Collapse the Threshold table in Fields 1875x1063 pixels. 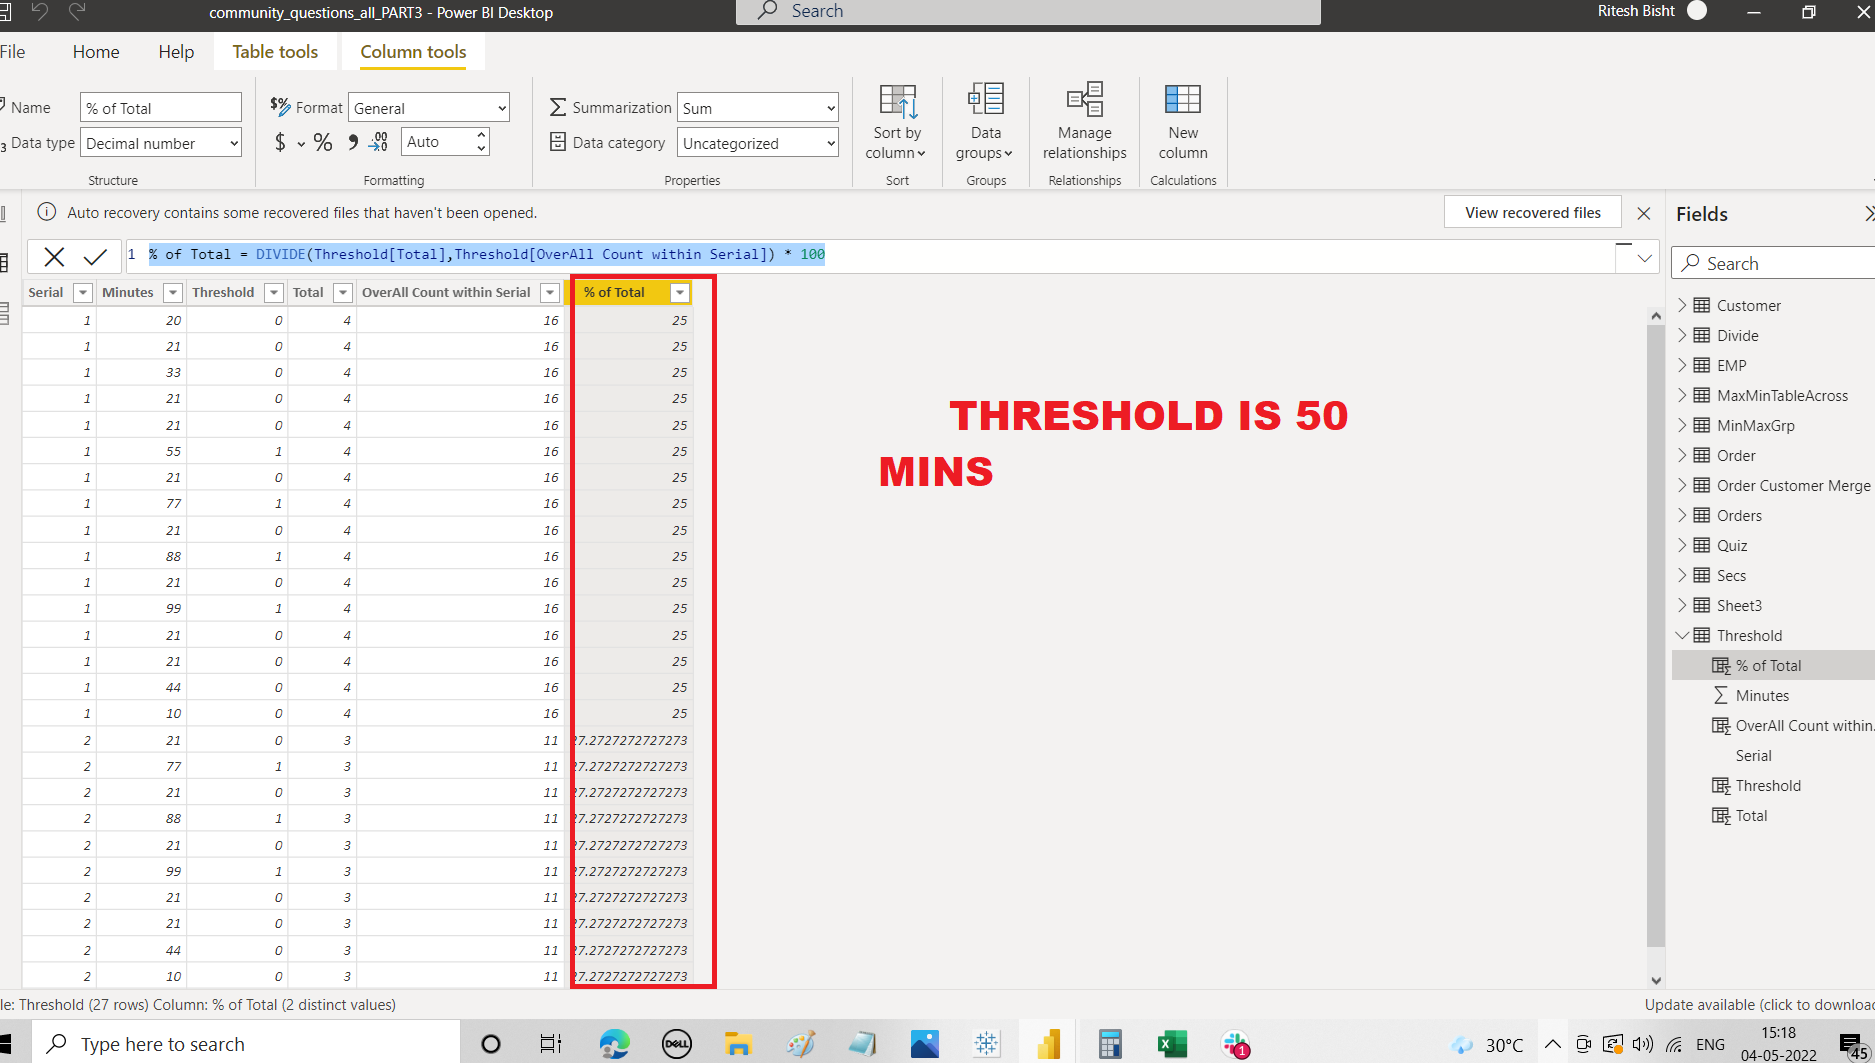pyautogui.click(x=1682, y=635)
